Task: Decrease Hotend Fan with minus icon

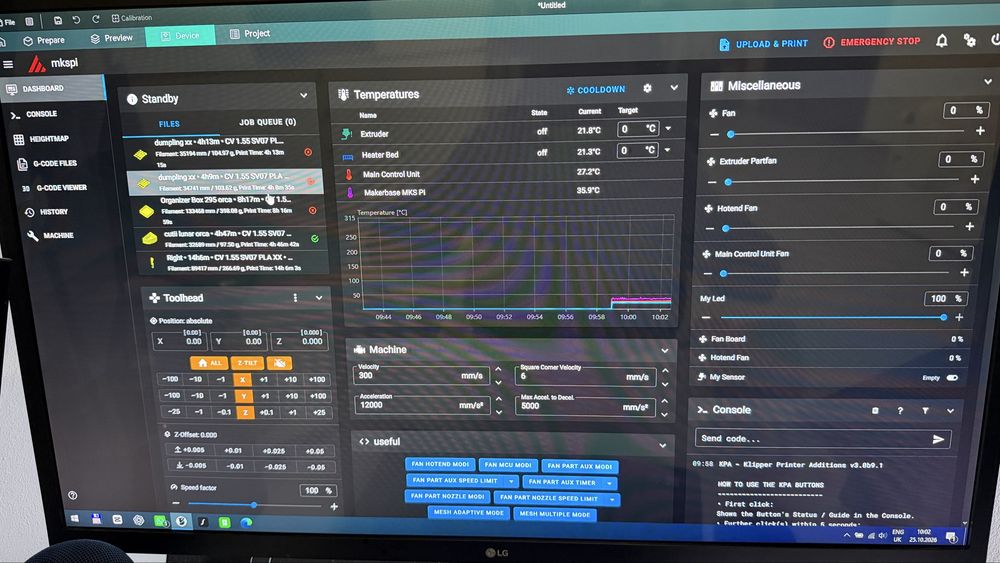Action: coord(710,228)
